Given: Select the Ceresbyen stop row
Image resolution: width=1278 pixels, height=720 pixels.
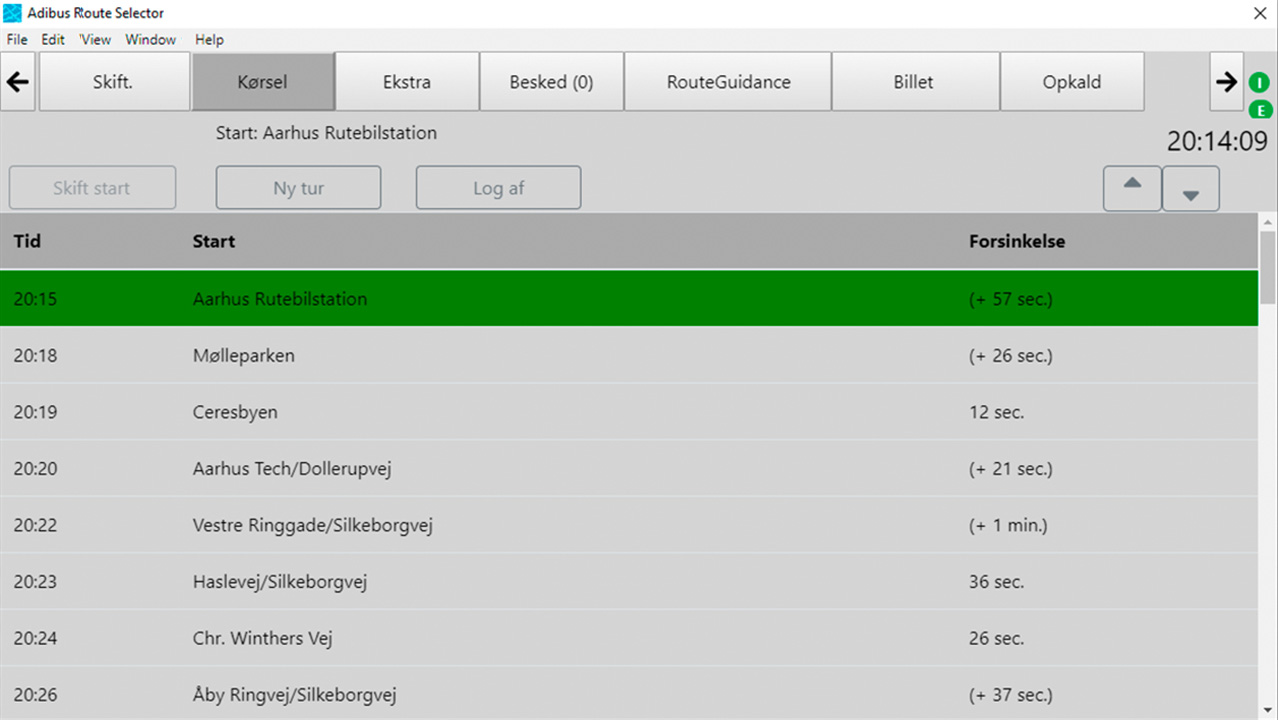Looking at the screenshot, I should click(x=629, y=412).
